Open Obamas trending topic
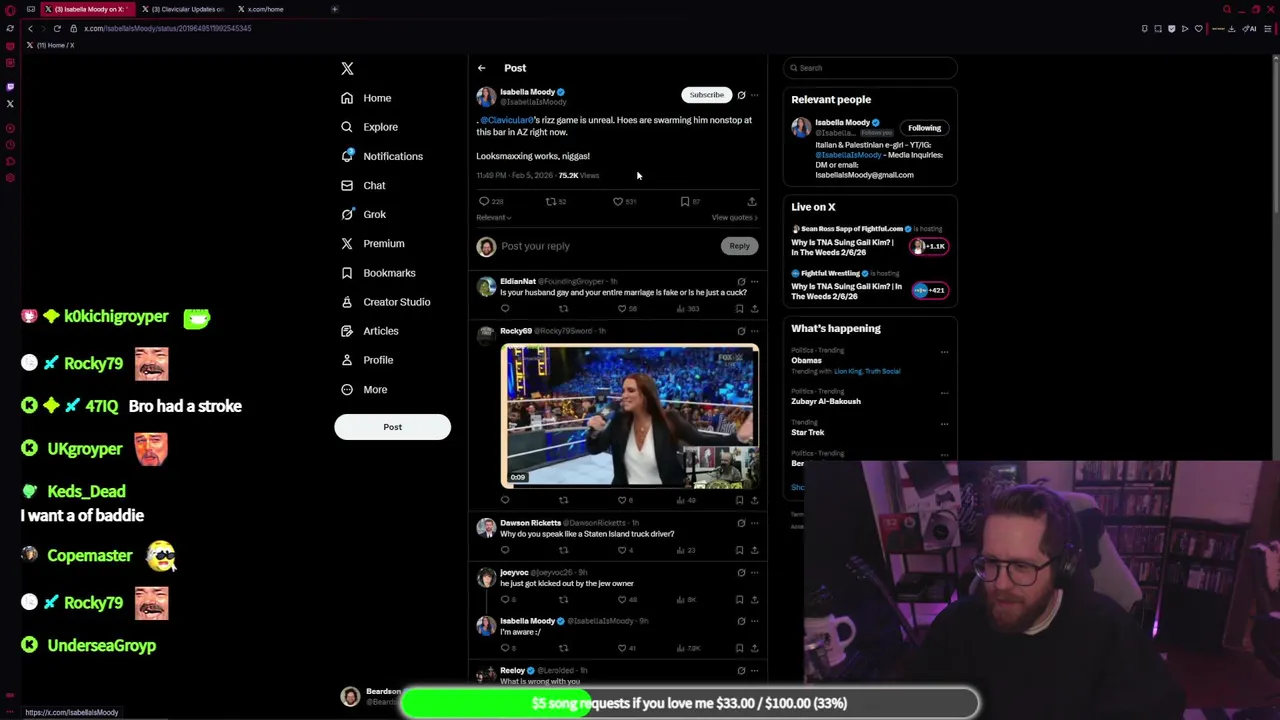The width and height of the screenshot is (1280, 720). (806, 361)
